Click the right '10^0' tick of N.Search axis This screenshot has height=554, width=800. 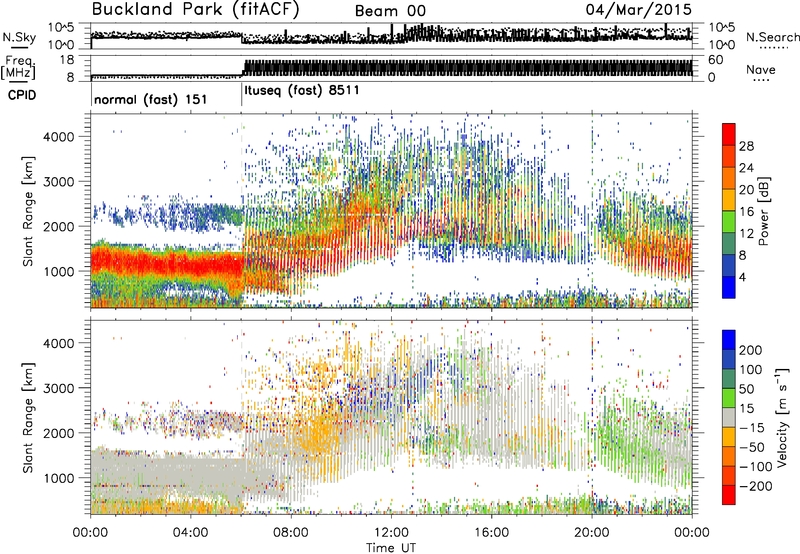[x=722, y=45]
